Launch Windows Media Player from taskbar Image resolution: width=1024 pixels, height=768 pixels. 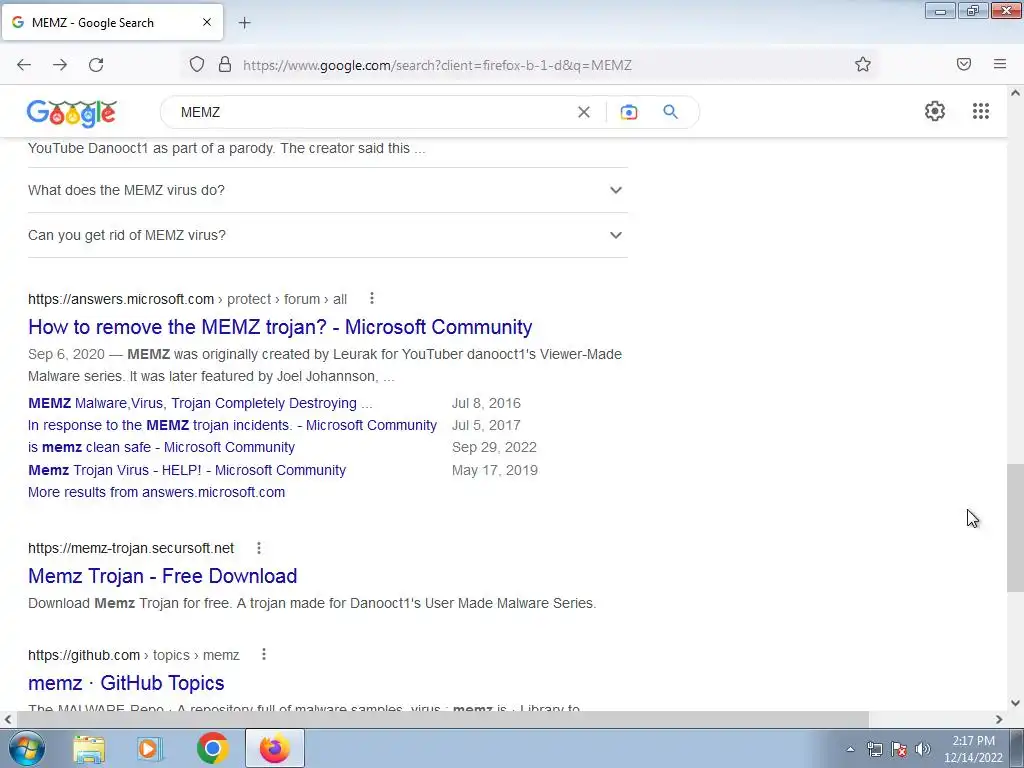[149, 749]
